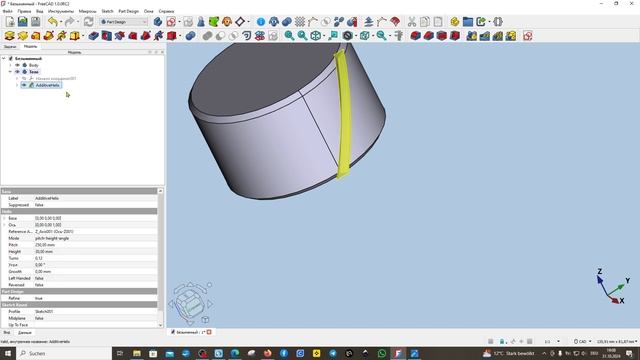The image size is (640, 360).
Task: Click the blue Create body icon
Action: click(158, 22)
